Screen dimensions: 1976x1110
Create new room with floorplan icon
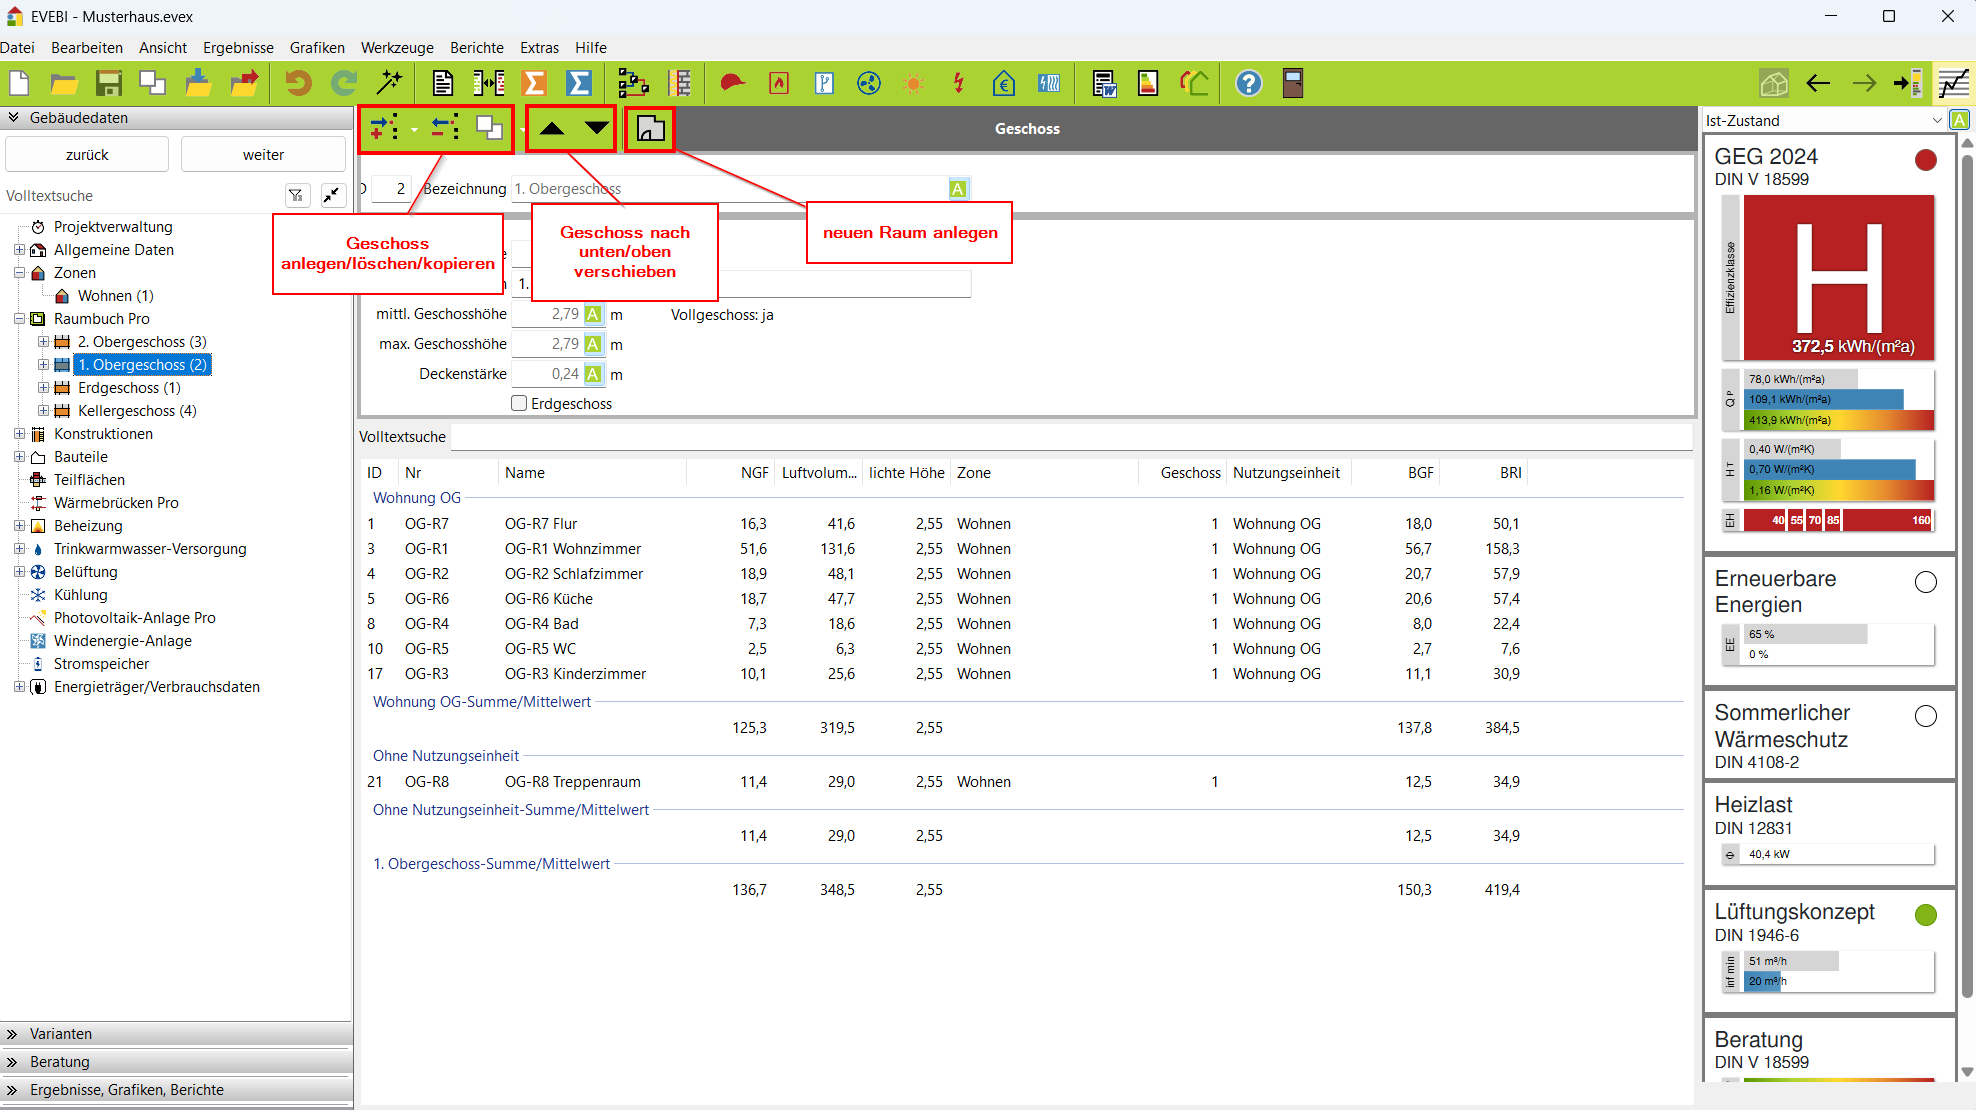click(650, 128)
